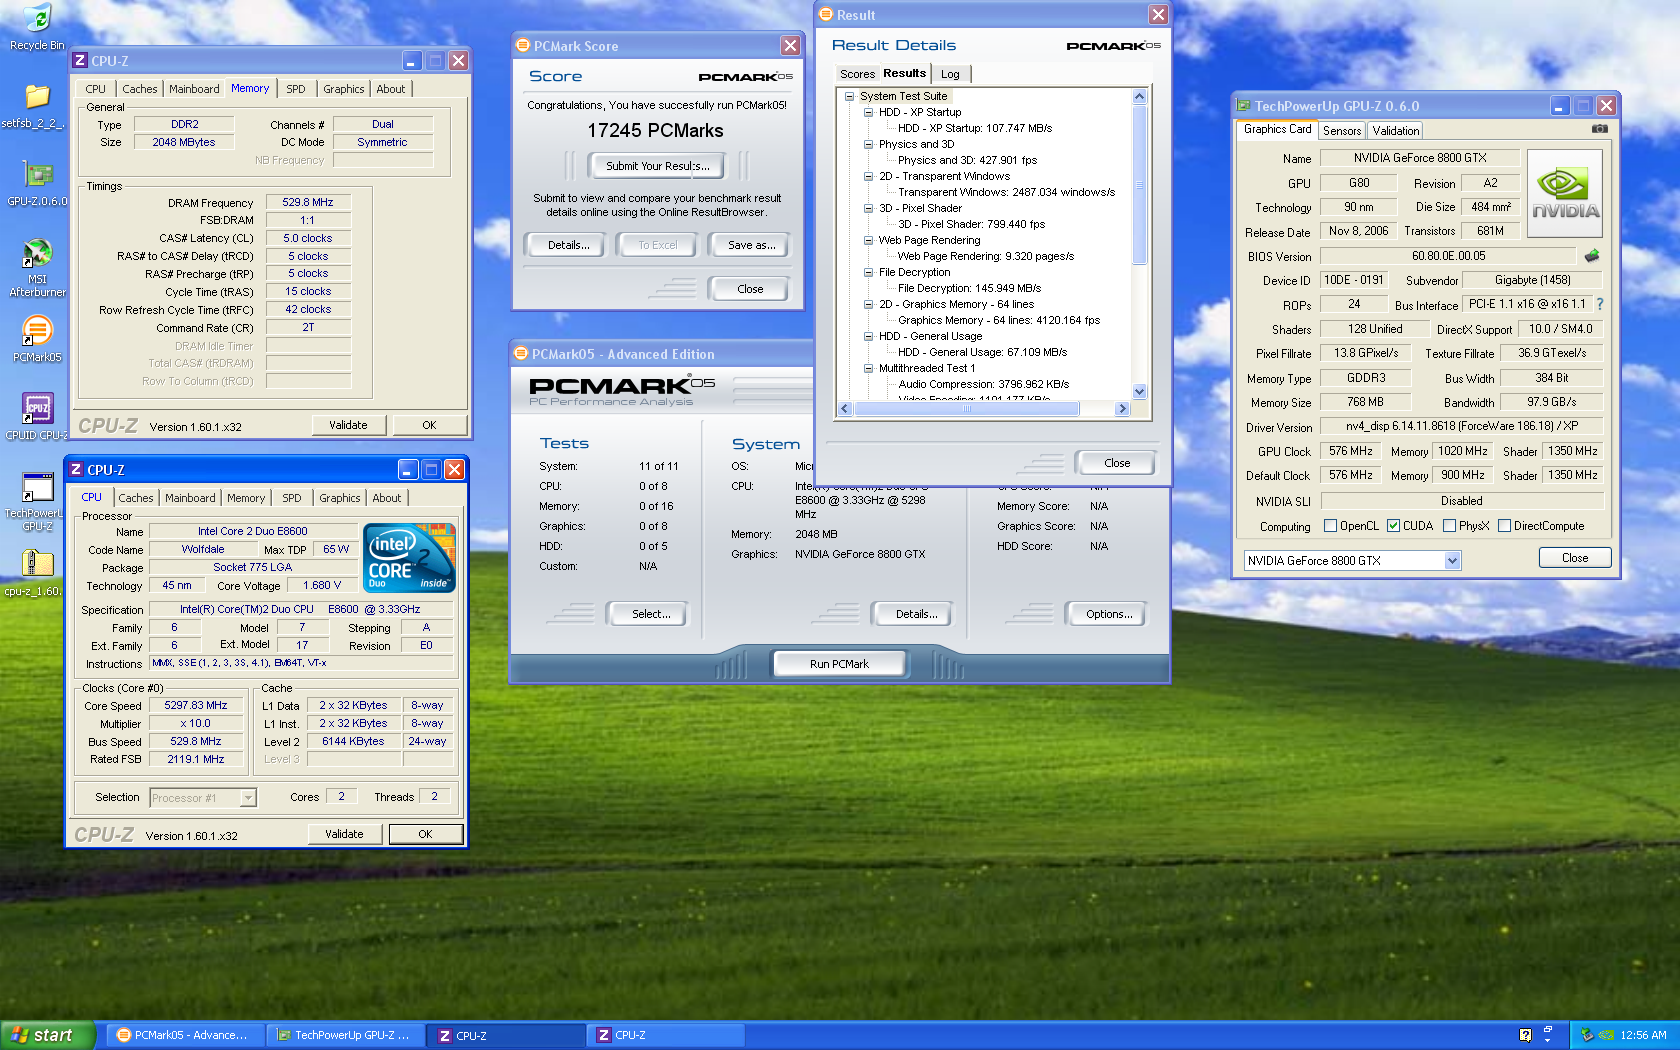Click Validate in the lower CPU-Z window

coord(344,834)
